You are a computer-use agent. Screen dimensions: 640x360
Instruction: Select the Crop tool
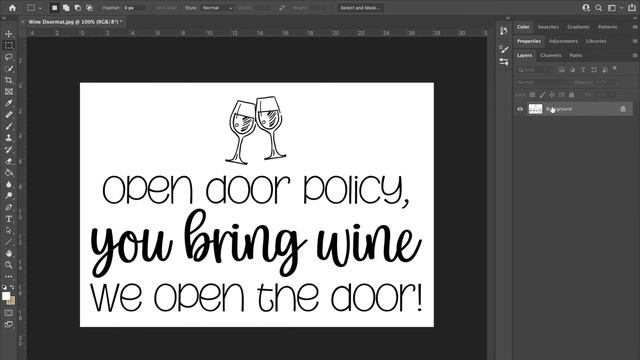coord(9,80)
